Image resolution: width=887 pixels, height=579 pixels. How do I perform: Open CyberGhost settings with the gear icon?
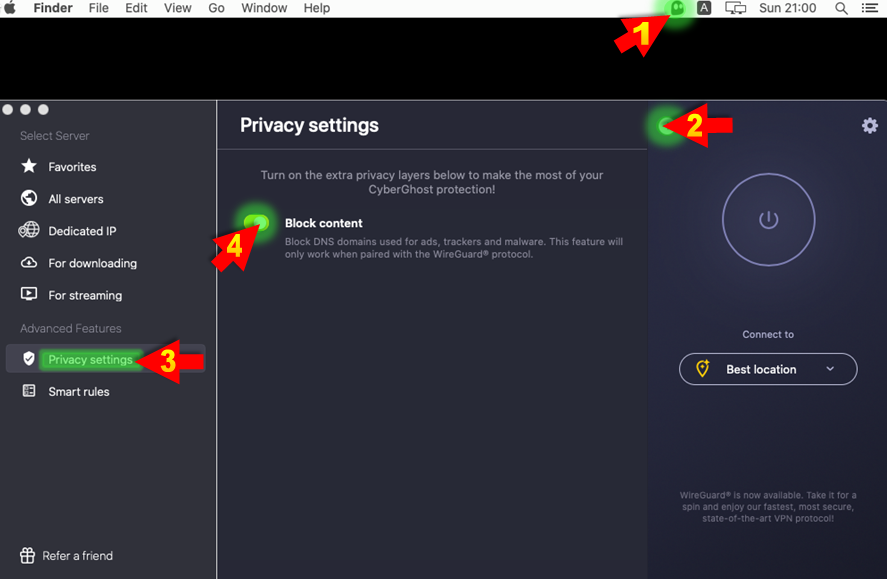[x=869, y=126]
